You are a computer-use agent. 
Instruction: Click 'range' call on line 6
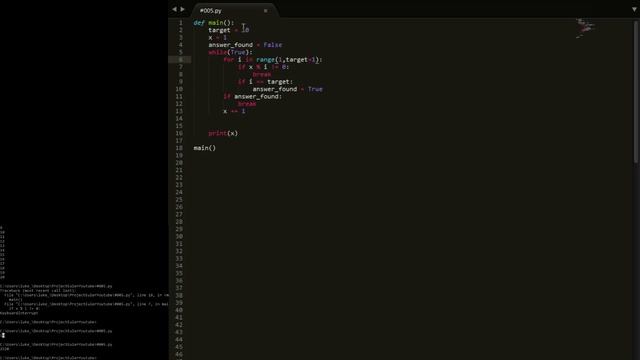pos(266,60)
